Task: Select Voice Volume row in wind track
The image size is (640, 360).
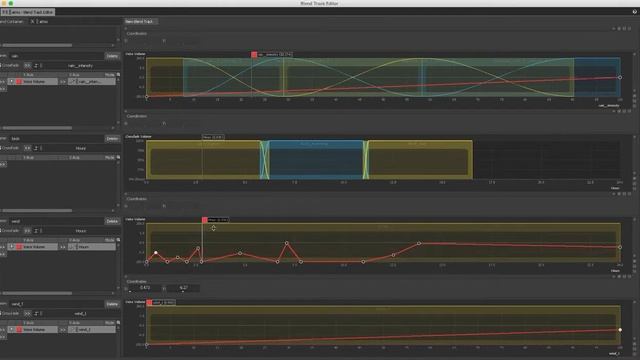Action: (33, 247)
